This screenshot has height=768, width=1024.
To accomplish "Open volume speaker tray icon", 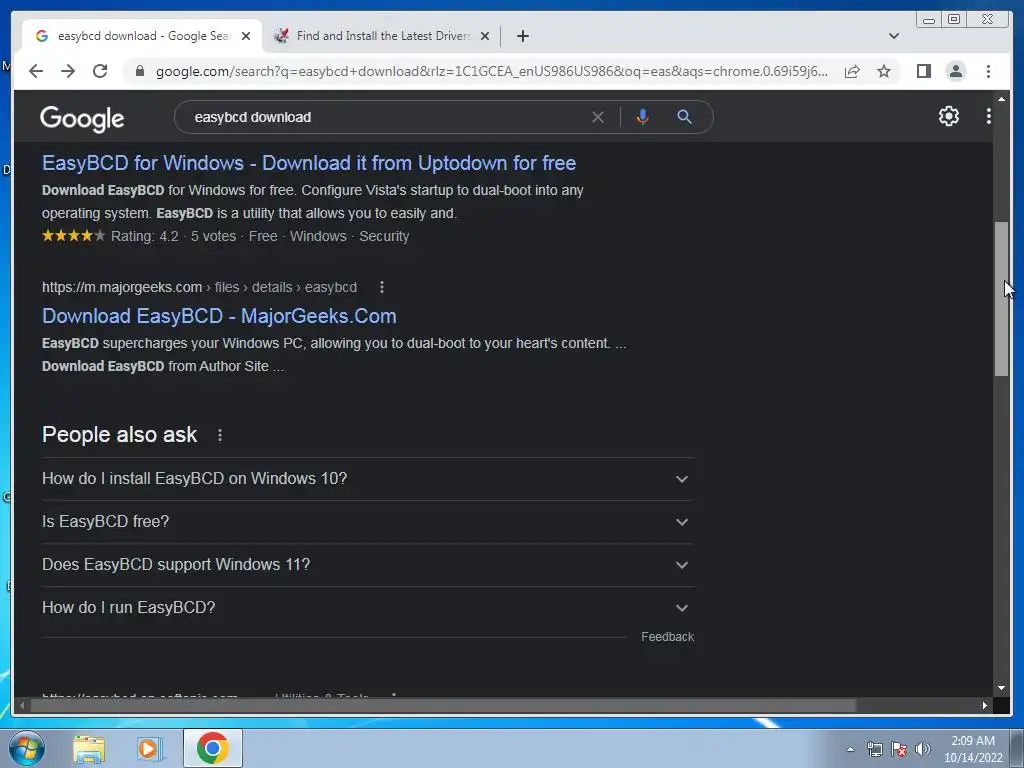I will pyautogui.click(x=923, y=749).
